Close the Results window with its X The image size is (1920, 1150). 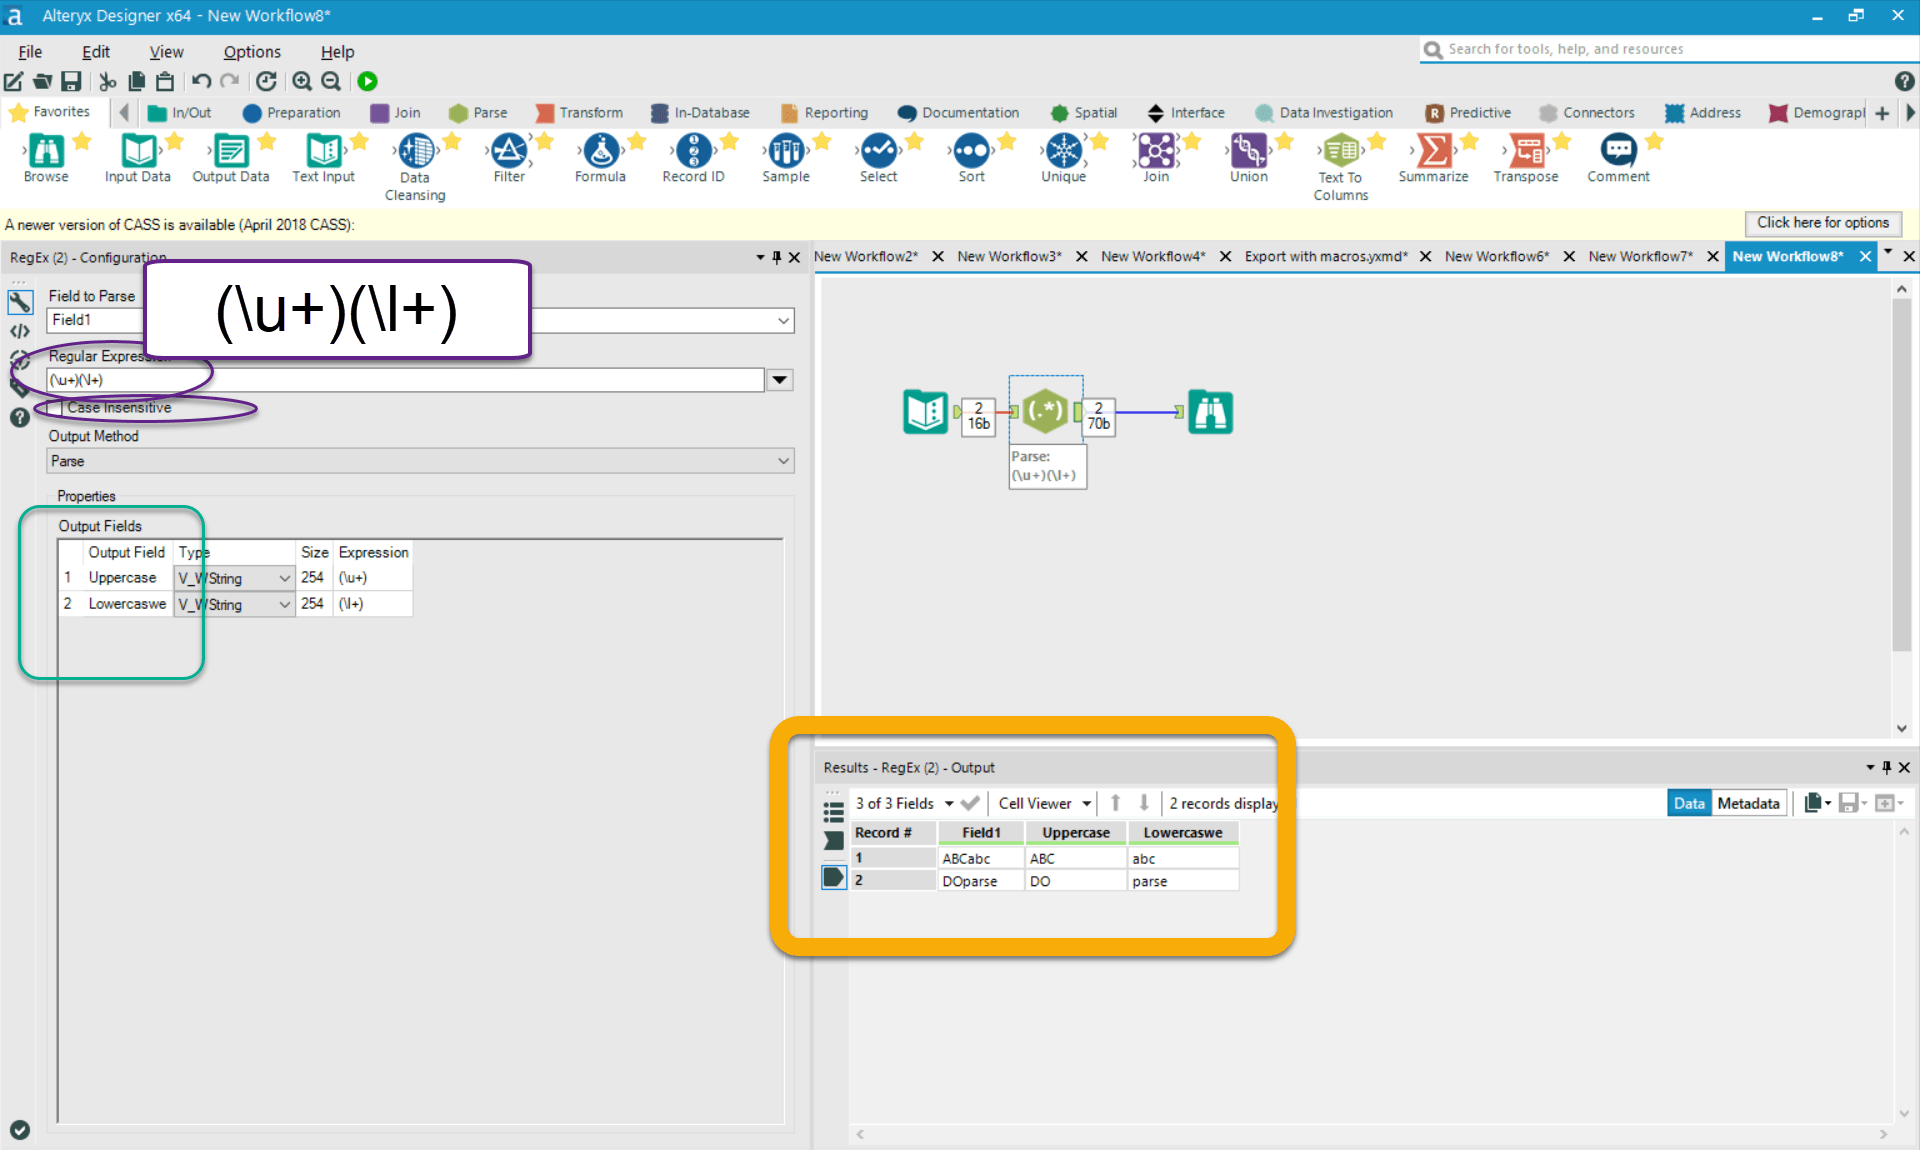tap(1904, 767)
